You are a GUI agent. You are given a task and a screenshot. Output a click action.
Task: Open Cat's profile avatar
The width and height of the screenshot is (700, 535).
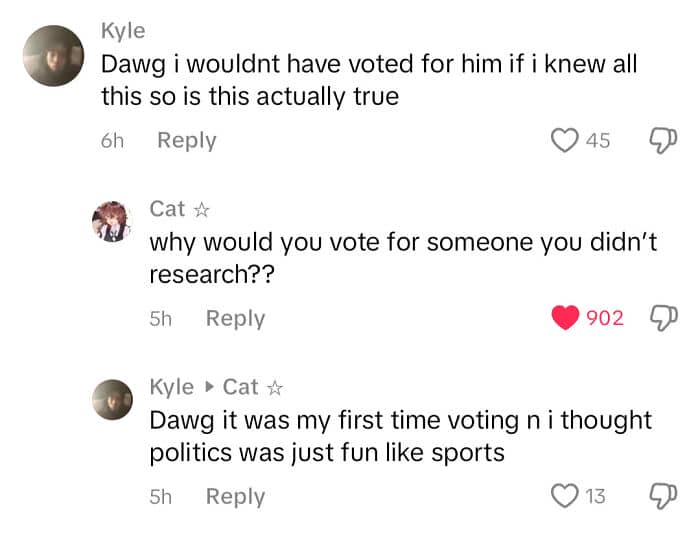112,221
